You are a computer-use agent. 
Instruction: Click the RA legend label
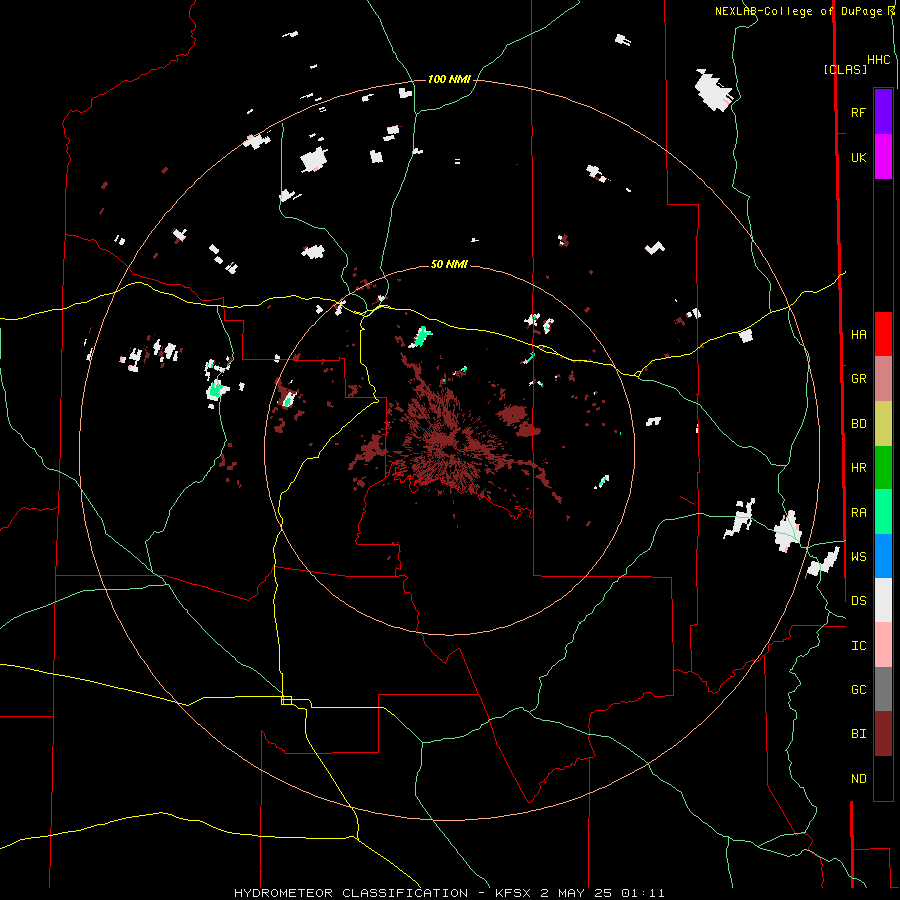pyautogui.click(x=858, y=513)
